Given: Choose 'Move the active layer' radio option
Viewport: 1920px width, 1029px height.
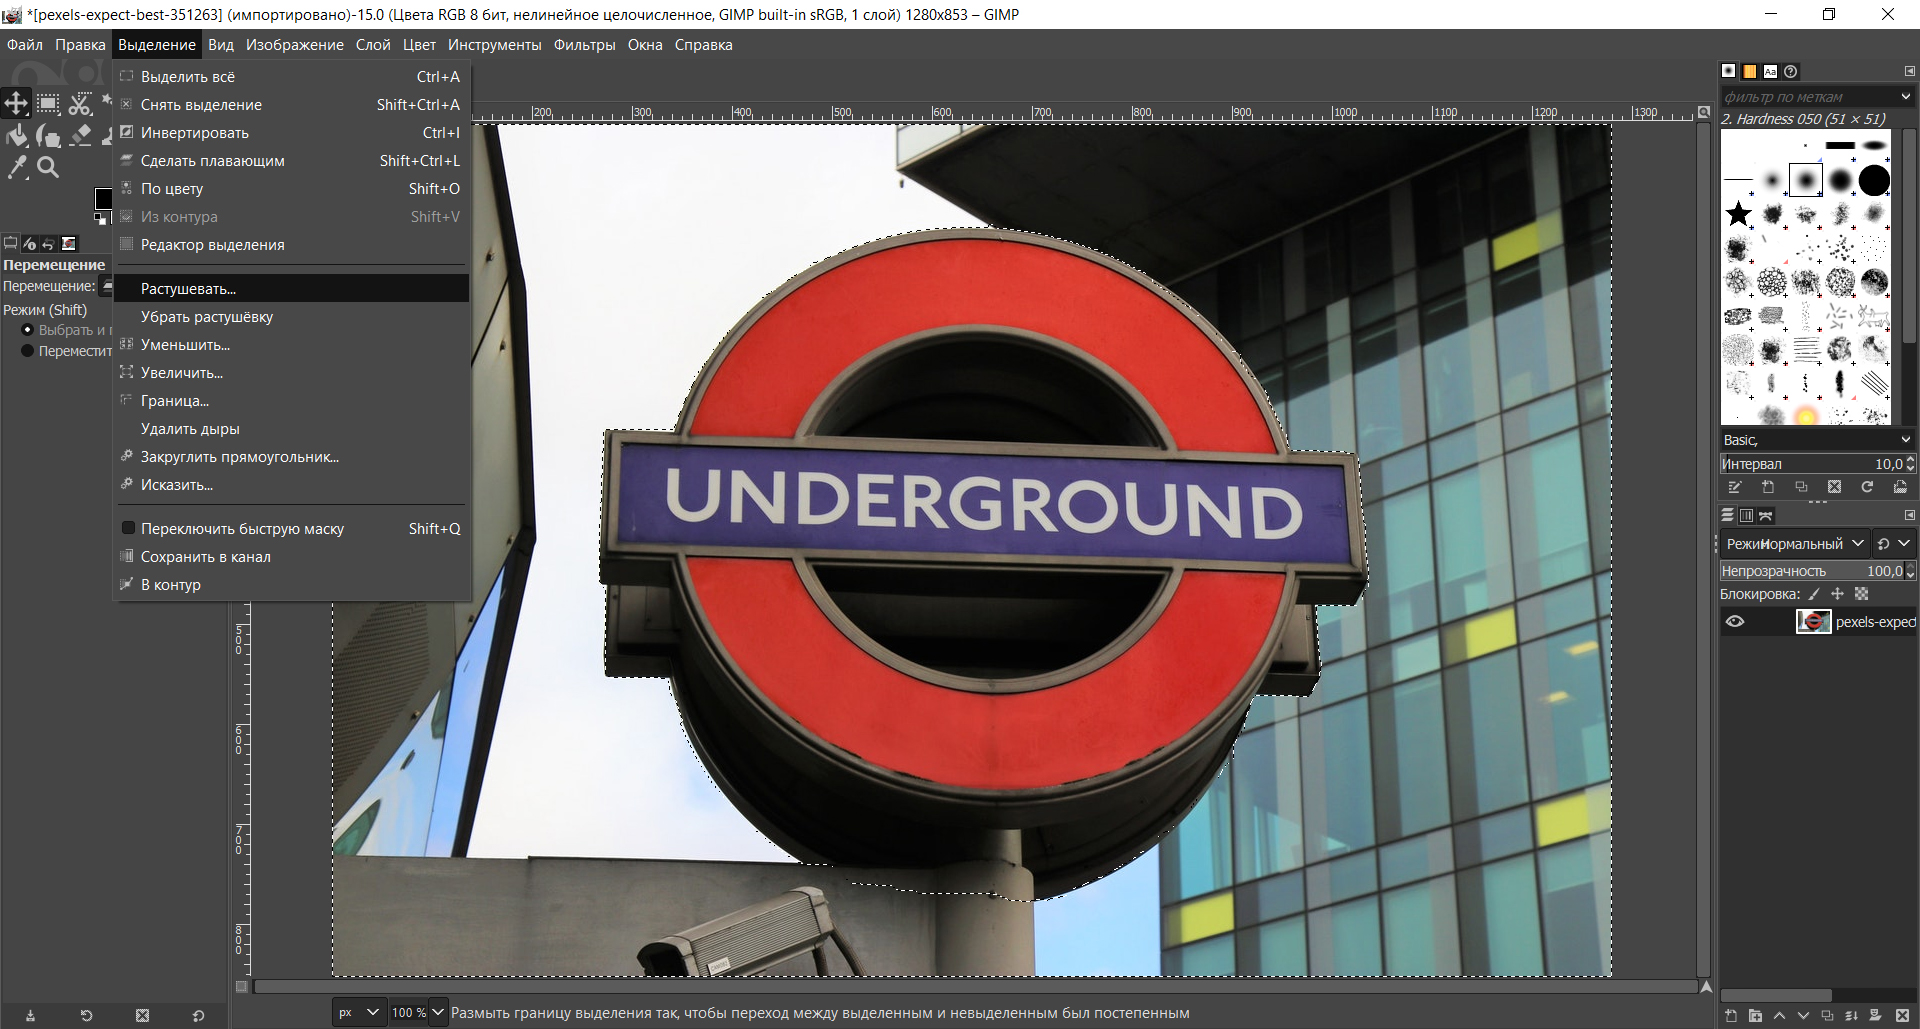Looking at the screenshot, I should (x=28, y=351).
